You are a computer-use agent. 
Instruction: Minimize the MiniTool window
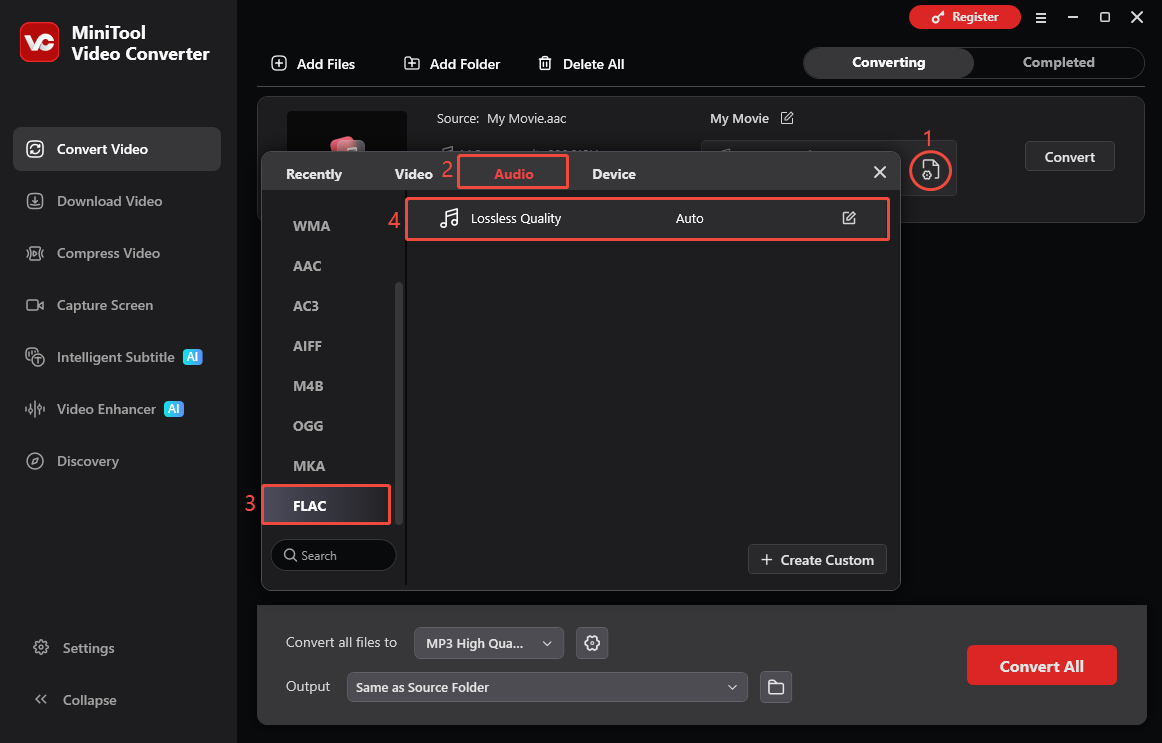click(x=1072, y=17)
